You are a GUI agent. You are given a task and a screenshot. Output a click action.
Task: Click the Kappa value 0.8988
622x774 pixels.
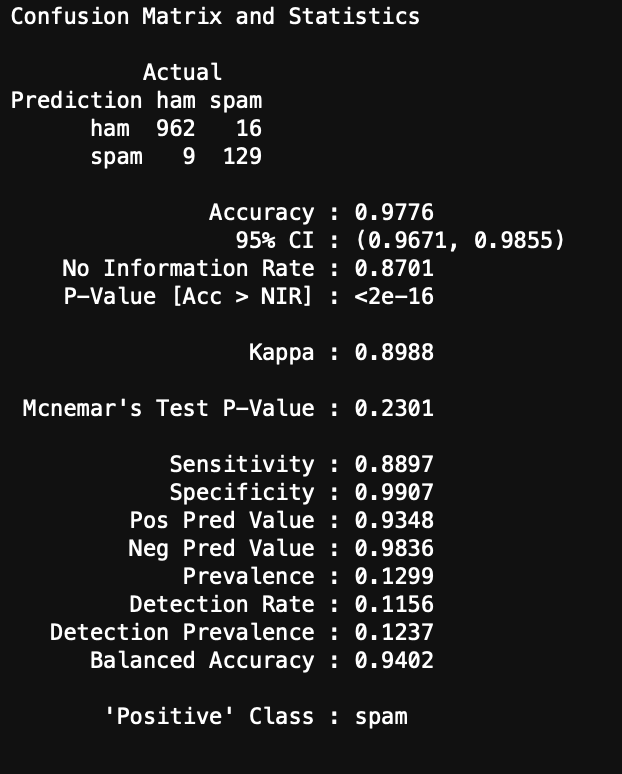[x=394, y=352]
